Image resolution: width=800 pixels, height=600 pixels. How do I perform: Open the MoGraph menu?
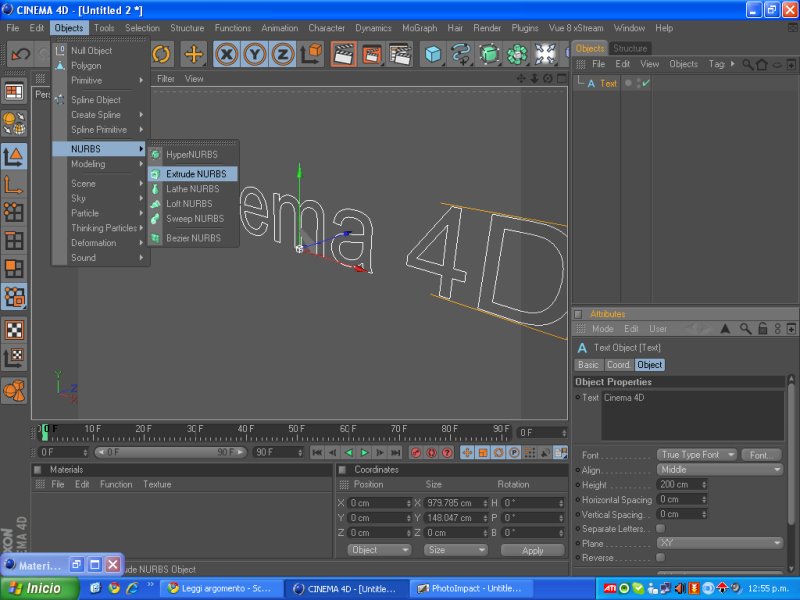(x=419, y=28)
